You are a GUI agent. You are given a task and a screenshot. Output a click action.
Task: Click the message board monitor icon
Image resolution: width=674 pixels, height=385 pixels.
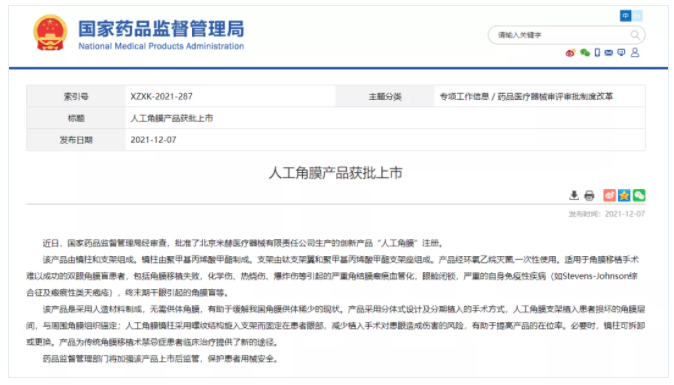pos(621,52)
